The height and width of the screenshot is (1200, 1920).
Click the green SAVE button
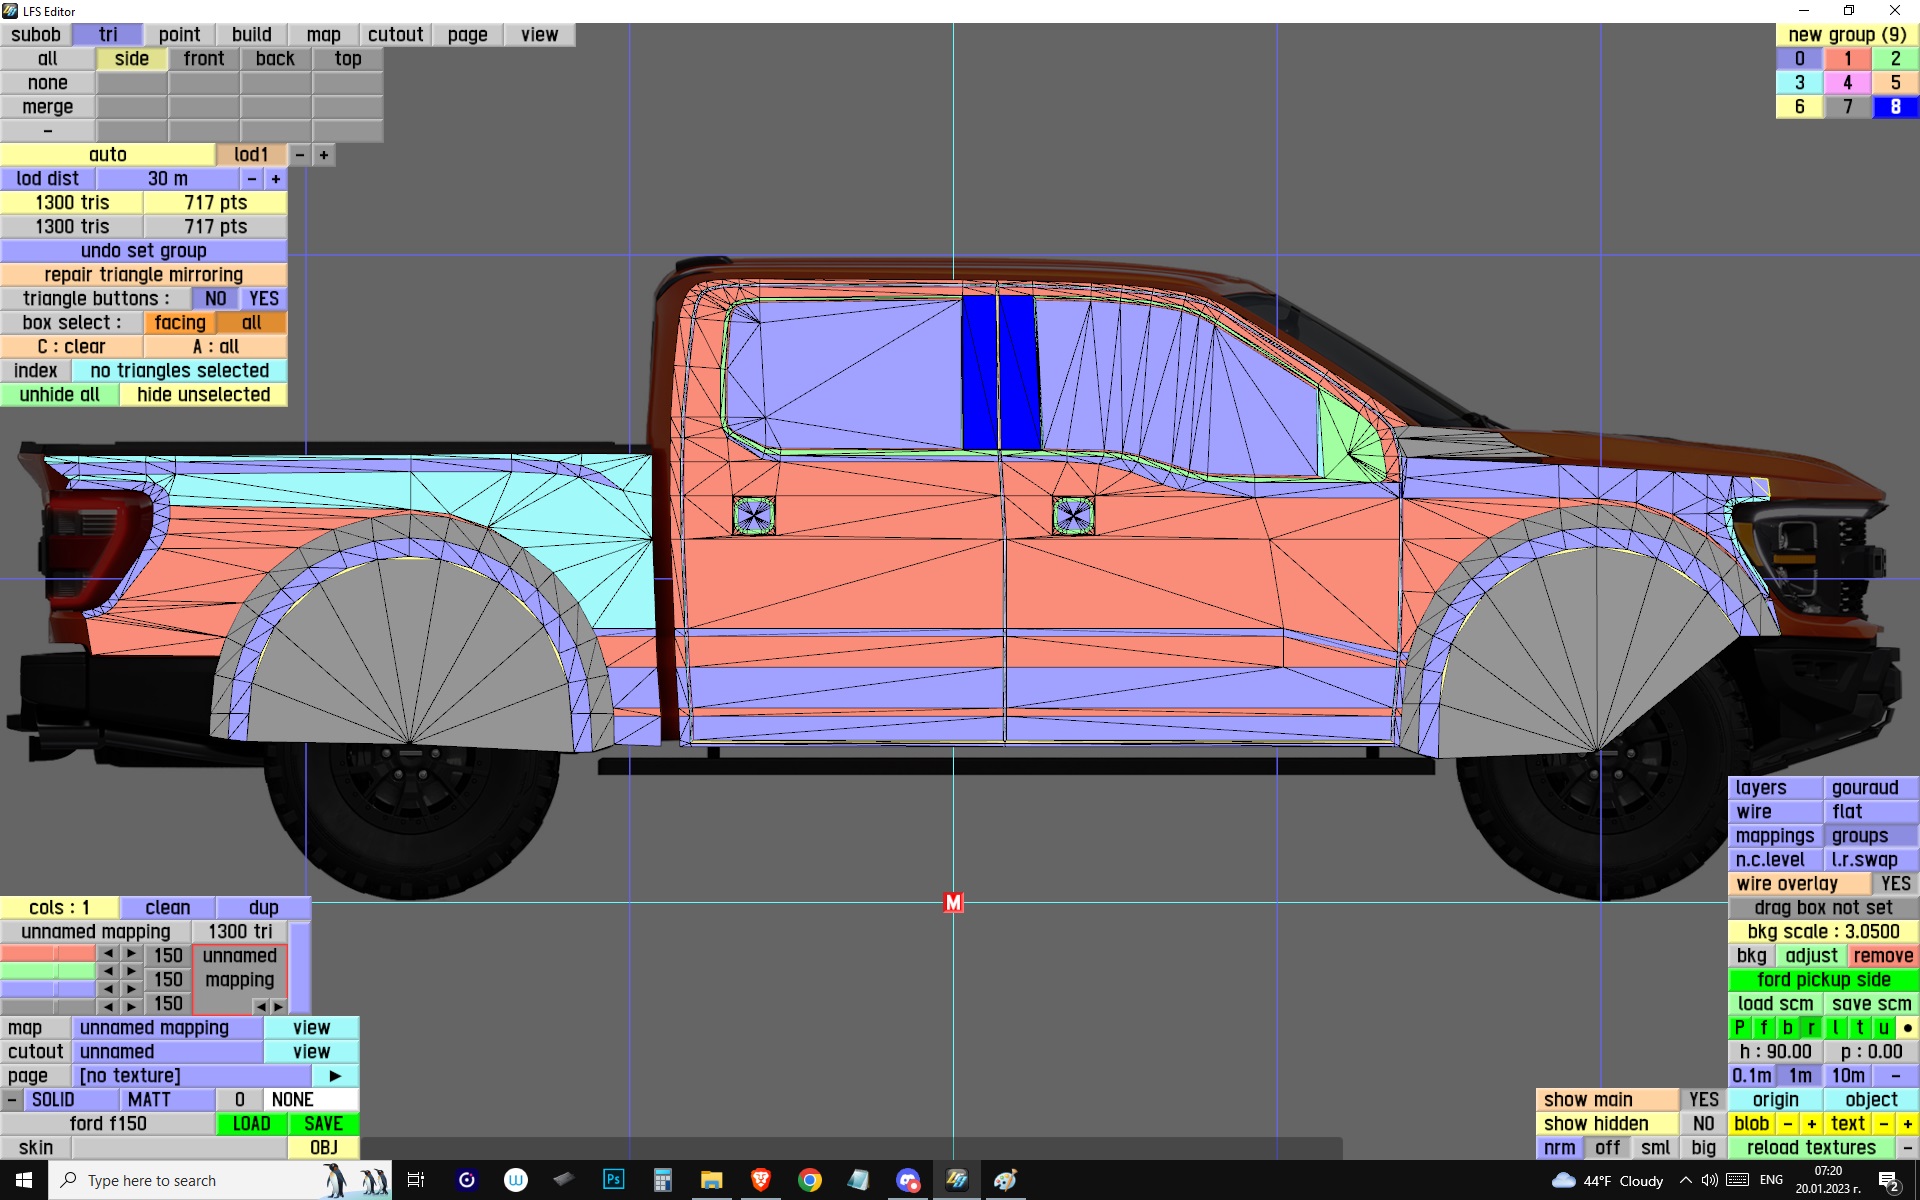pos(323,1124)
